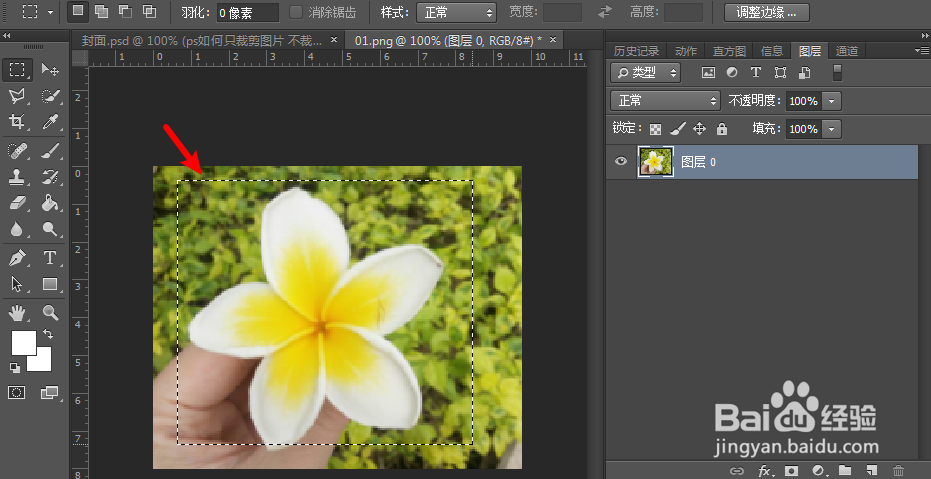
Task: Select the History Brush tool
Action: (50, 177)
